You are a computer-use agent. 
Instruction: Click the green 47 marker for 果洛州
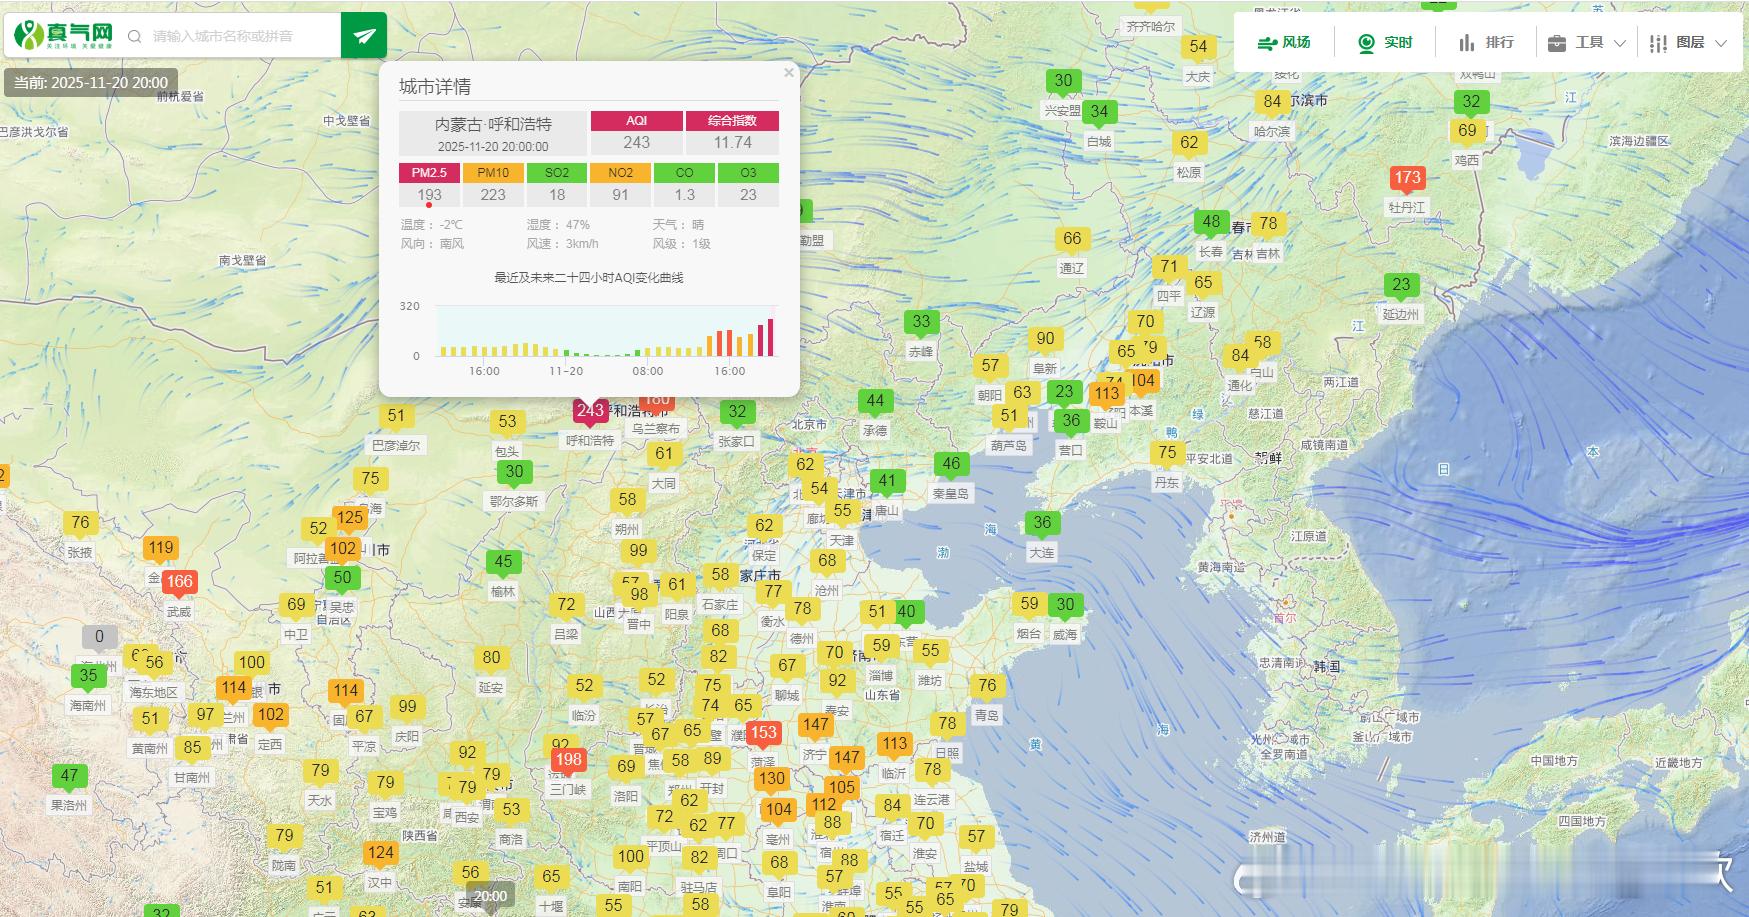tap(69, 776)
